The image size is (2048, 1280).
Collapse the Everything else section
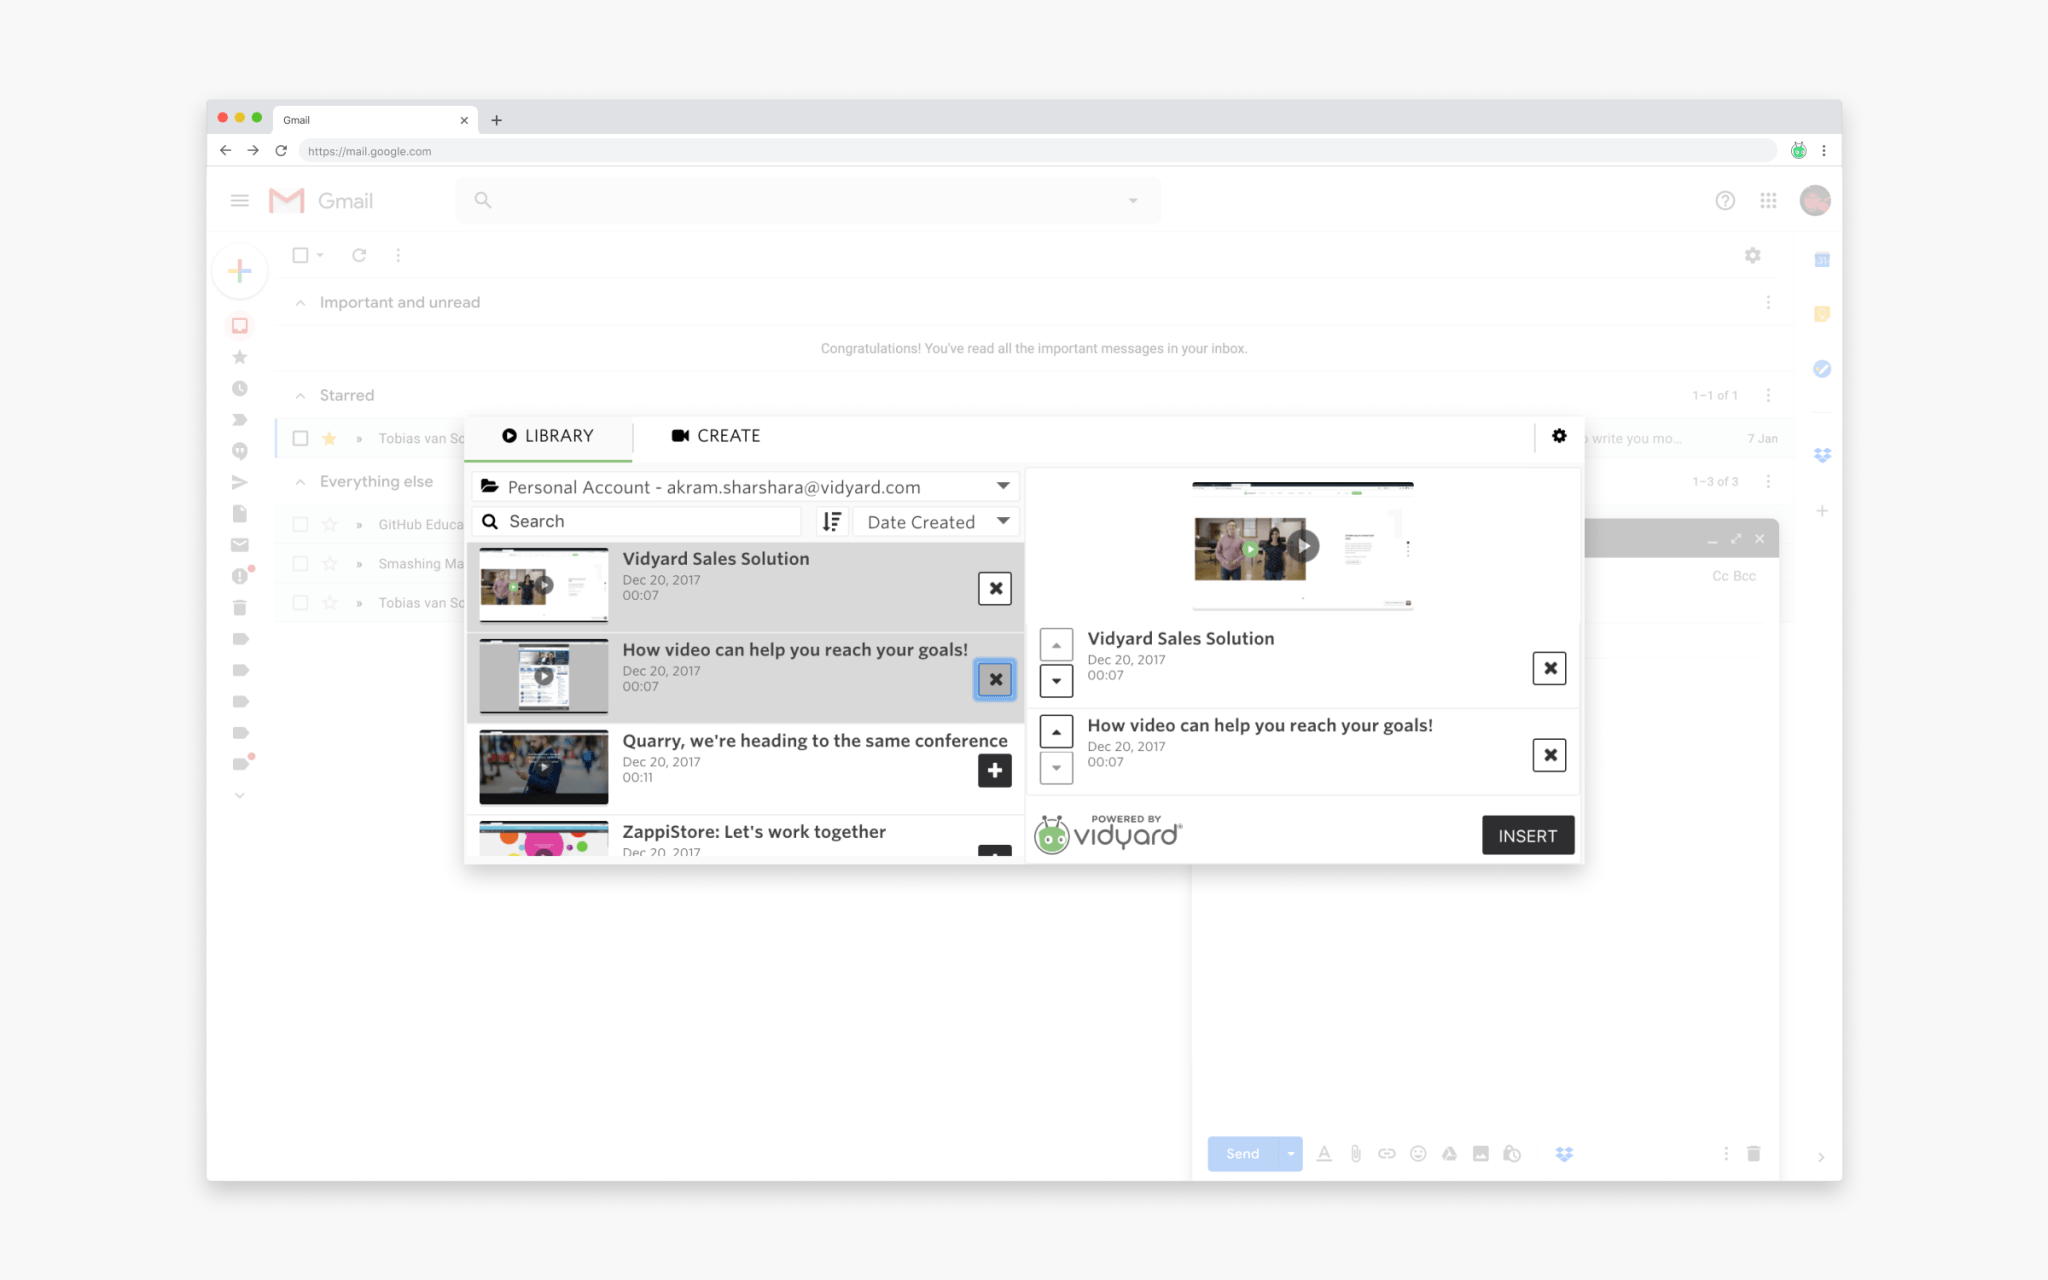point(300,482)
